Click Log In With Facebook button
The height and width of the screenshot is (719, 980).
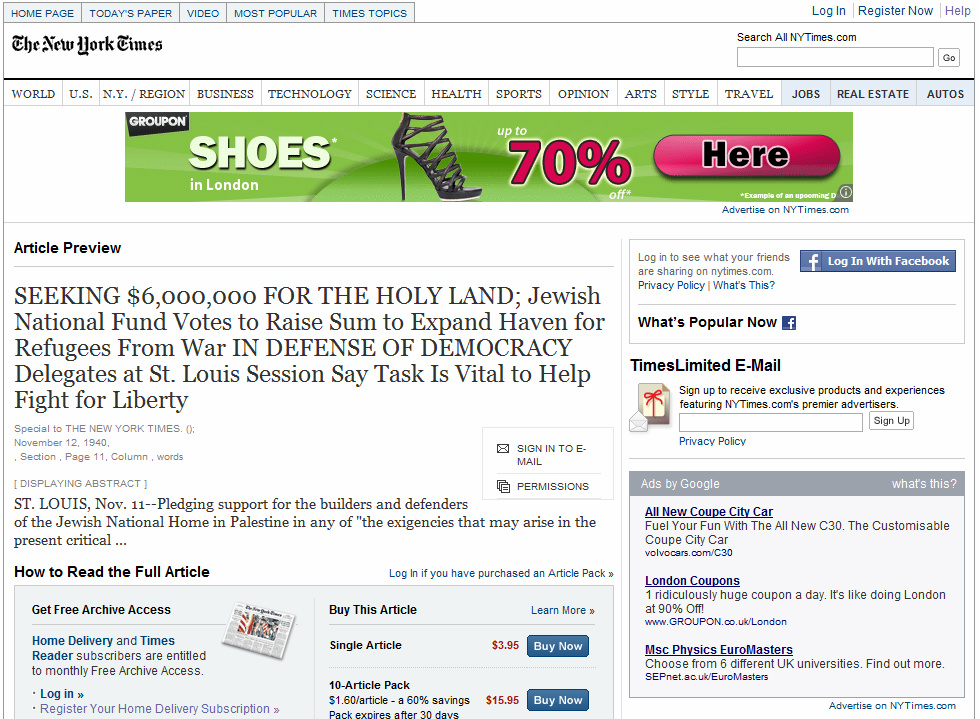[x=878, y=261]
